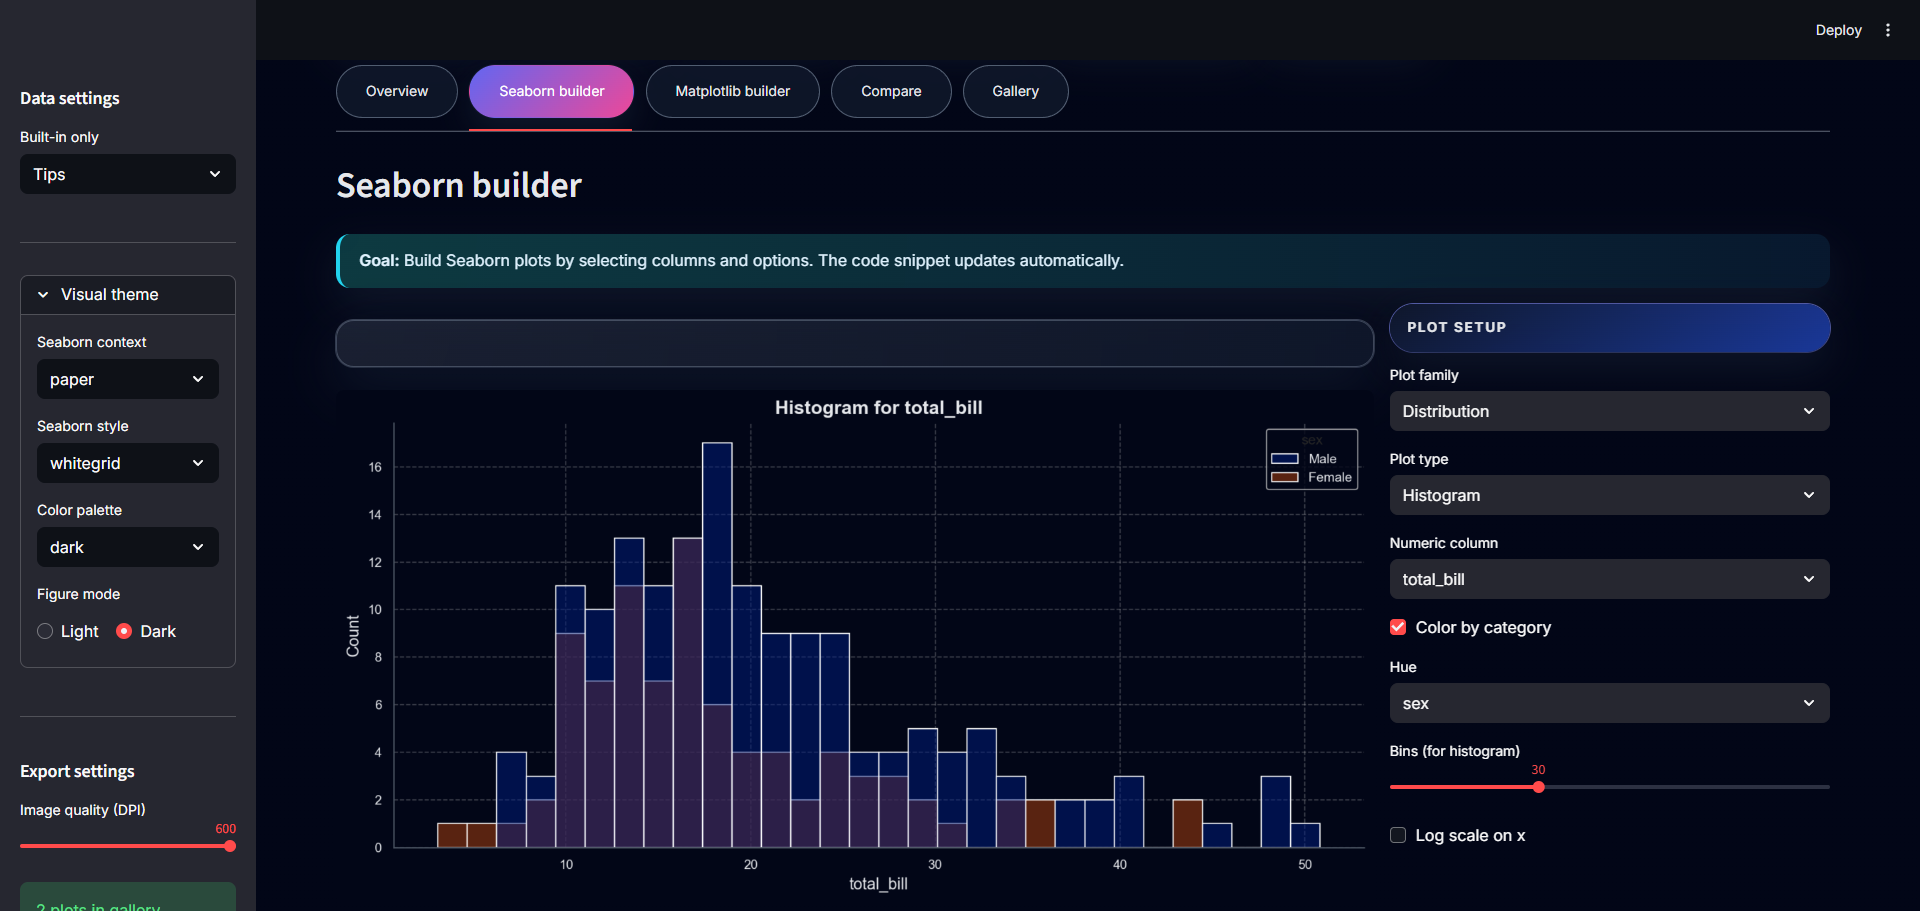Select the Light figure mode
1920x911 pixels.
(45, 631)
